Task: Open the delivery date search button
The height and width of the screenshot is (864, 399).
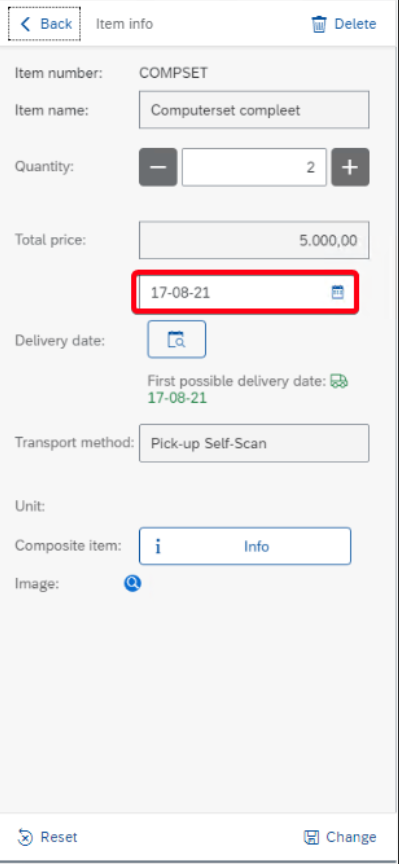Action: pos(176,339)
